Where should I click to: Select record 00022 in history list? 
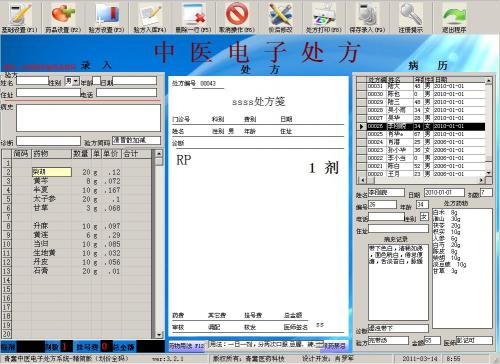pos(426,158)
